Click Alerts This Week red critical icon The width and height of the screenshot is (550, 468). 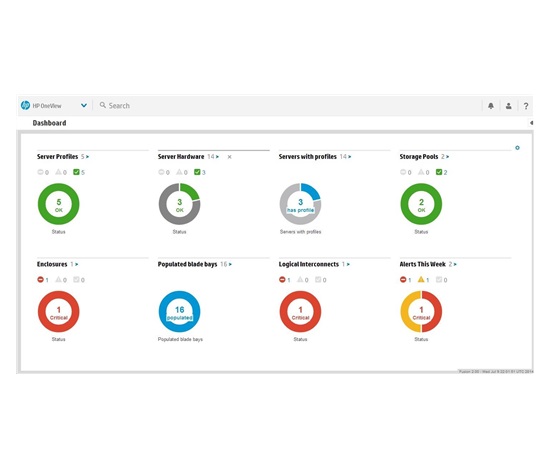coord(403,279)
